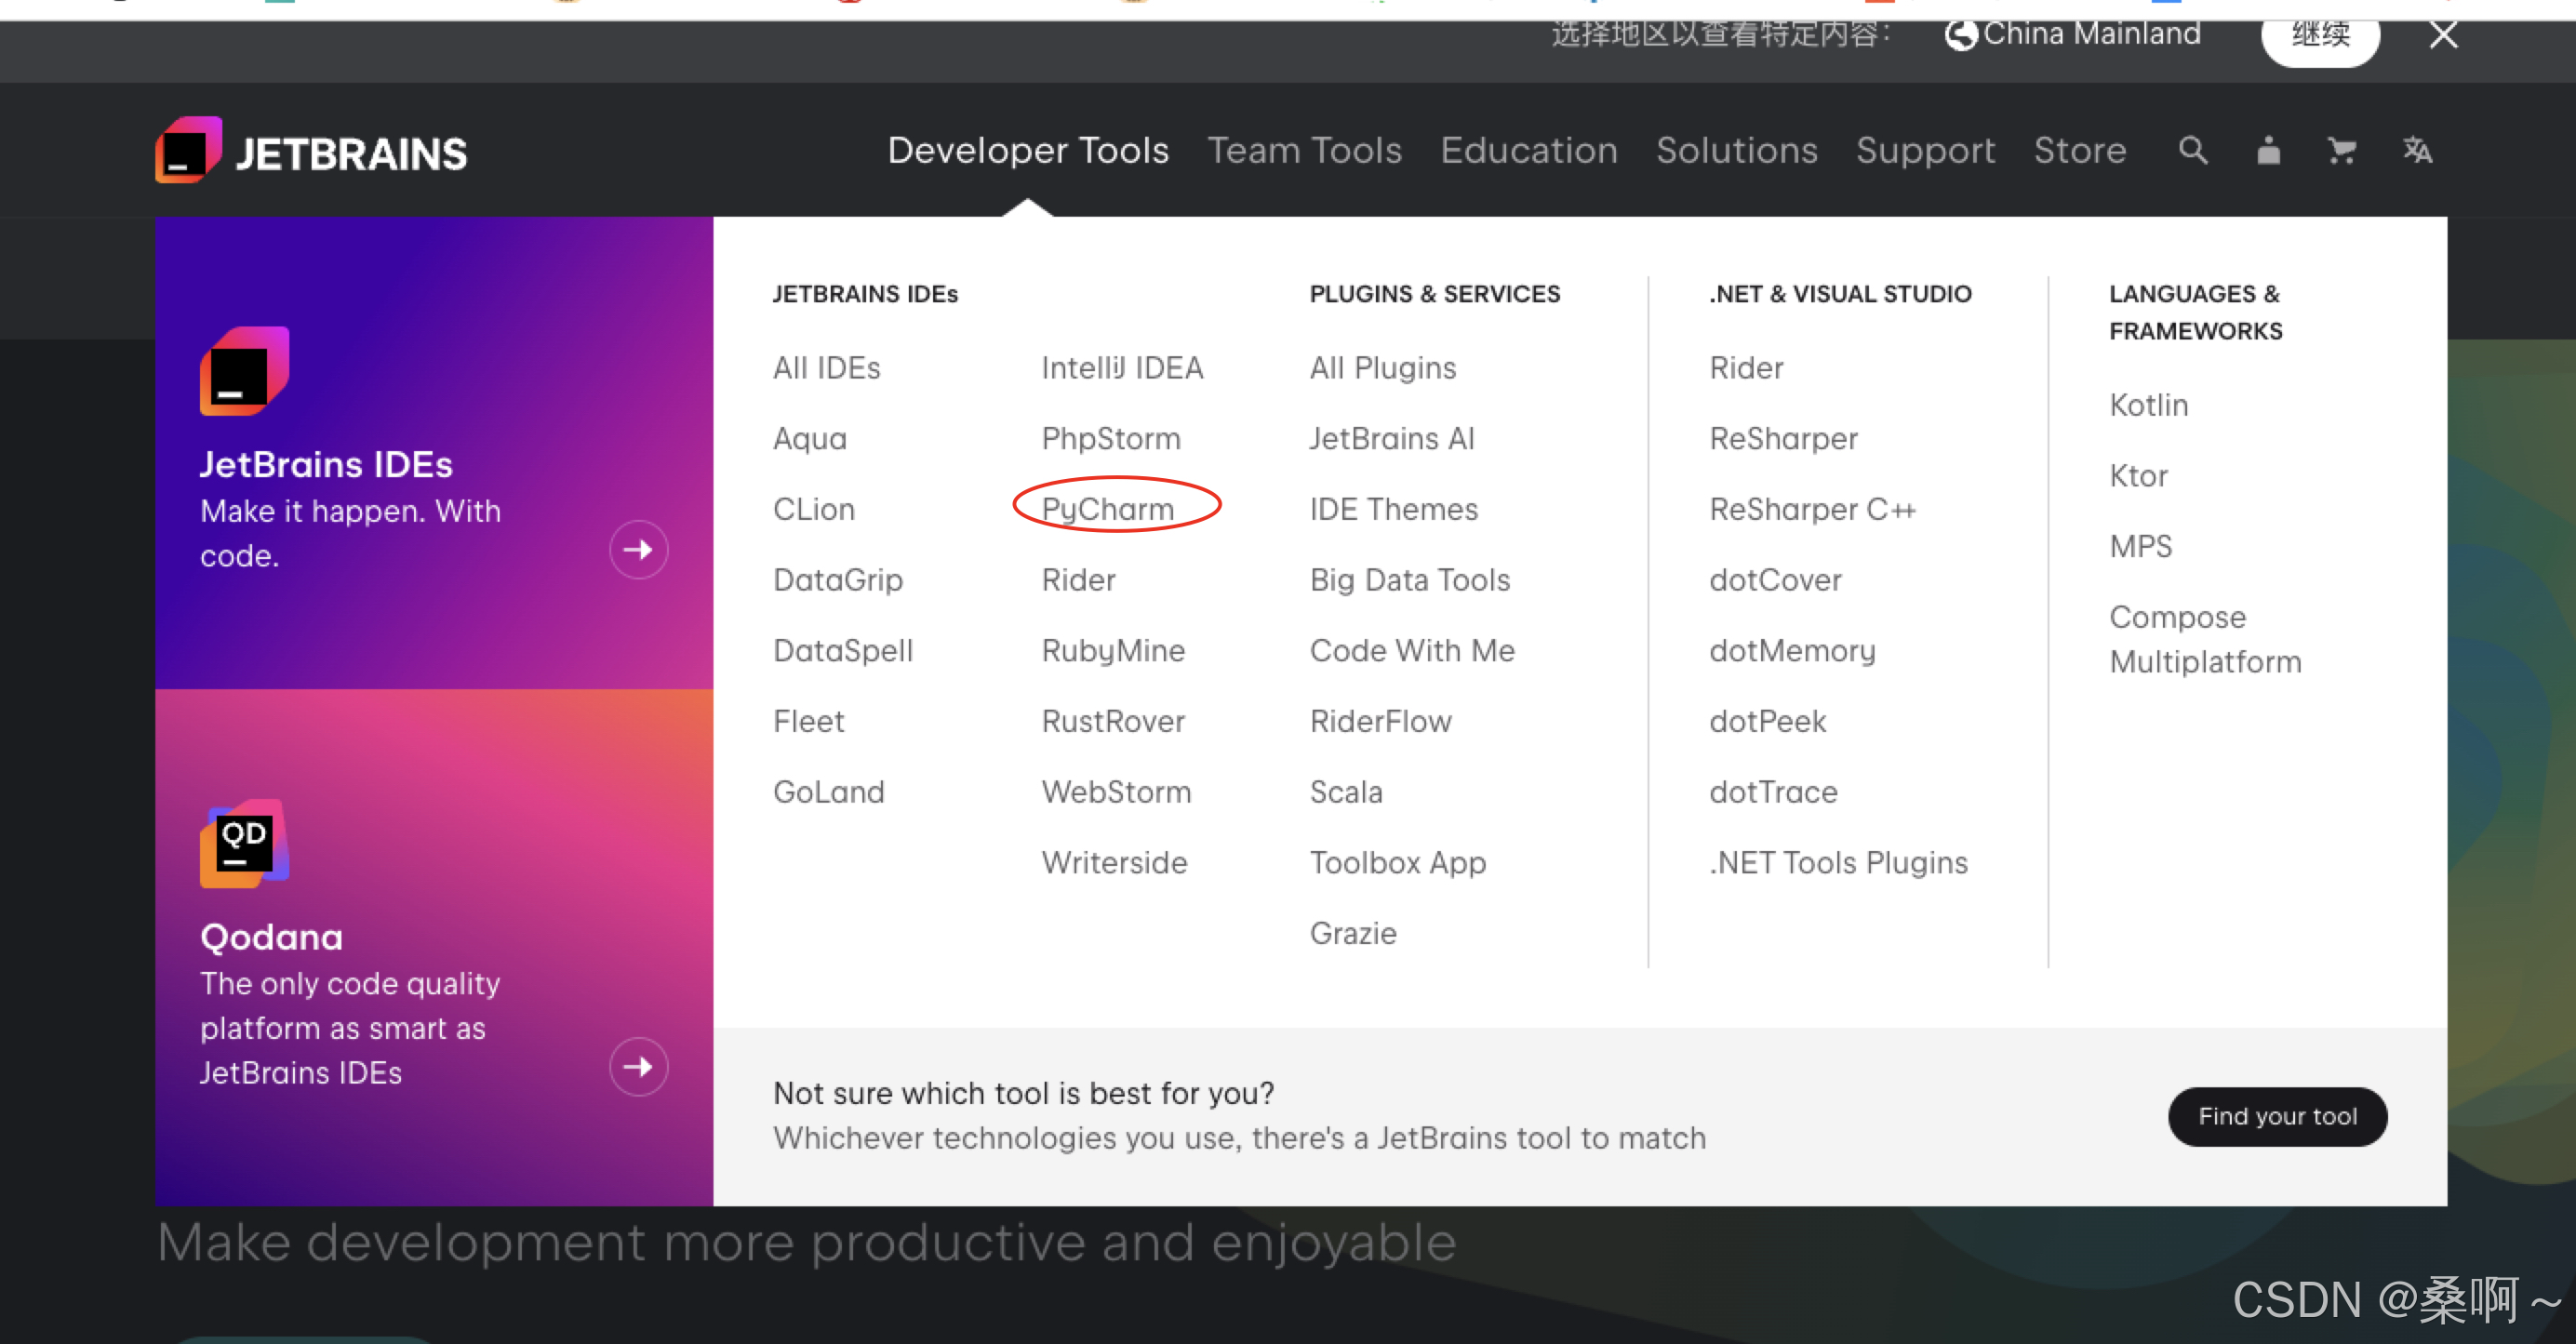The height and width of the screenshot is (1344, 2576).
Task: Open the Kotlin link
Action: [x=2148, y=405]
